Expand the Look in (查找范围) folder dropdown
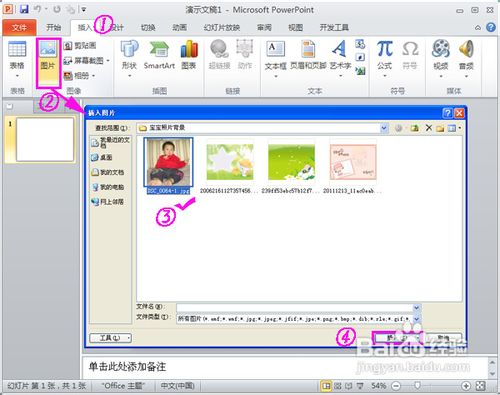The image size is (500, 395). [x=384, y=128]
